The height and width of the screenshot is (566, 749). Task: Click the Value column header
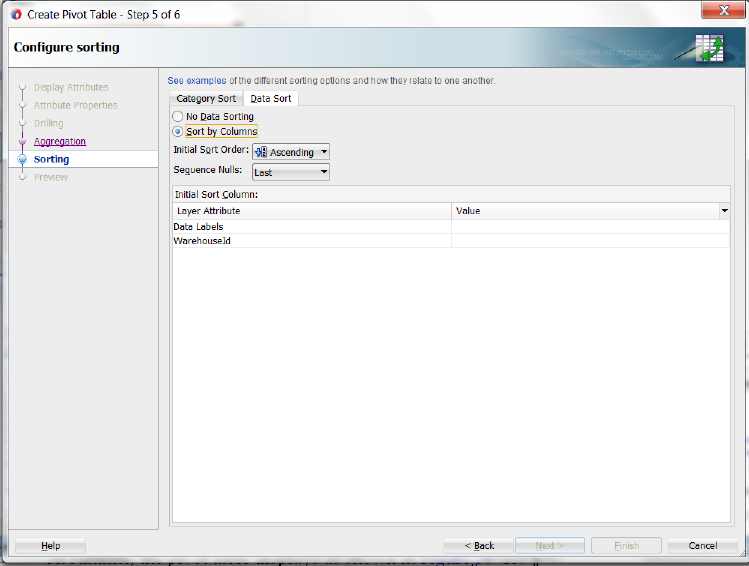tap(585, 211)
